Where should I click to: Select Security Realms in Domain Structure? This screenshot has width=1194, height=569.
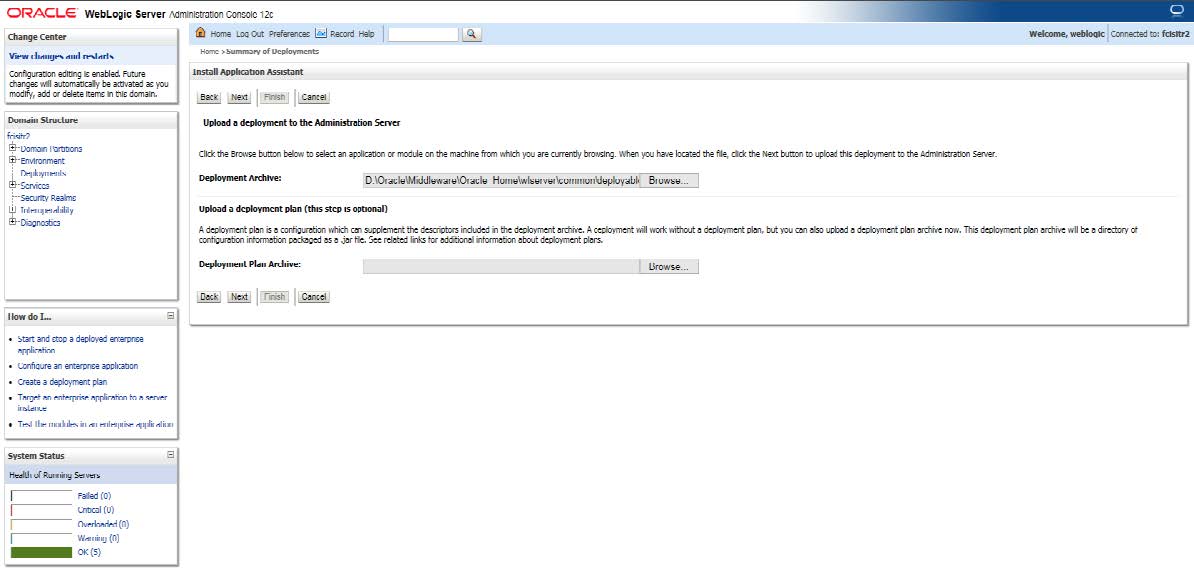click(x=48, y=198)
